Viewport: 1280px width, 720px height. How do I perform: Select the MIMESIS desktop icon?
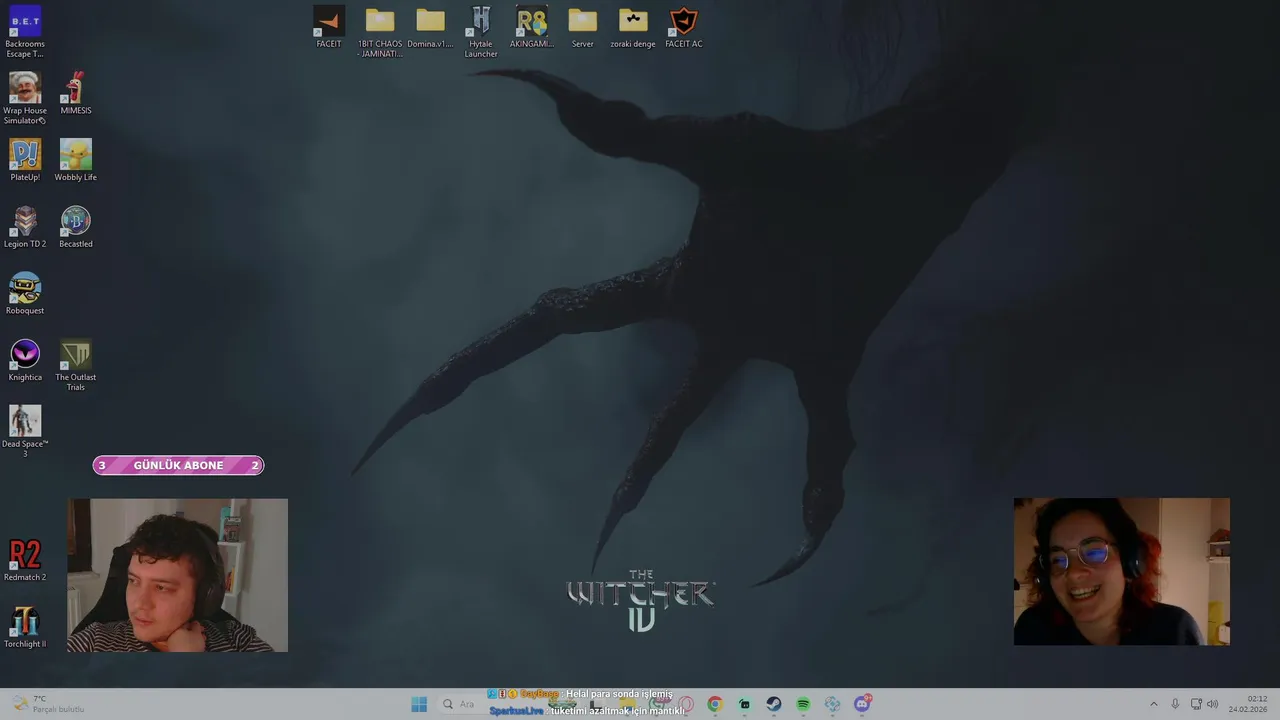[x=76, y=94]
